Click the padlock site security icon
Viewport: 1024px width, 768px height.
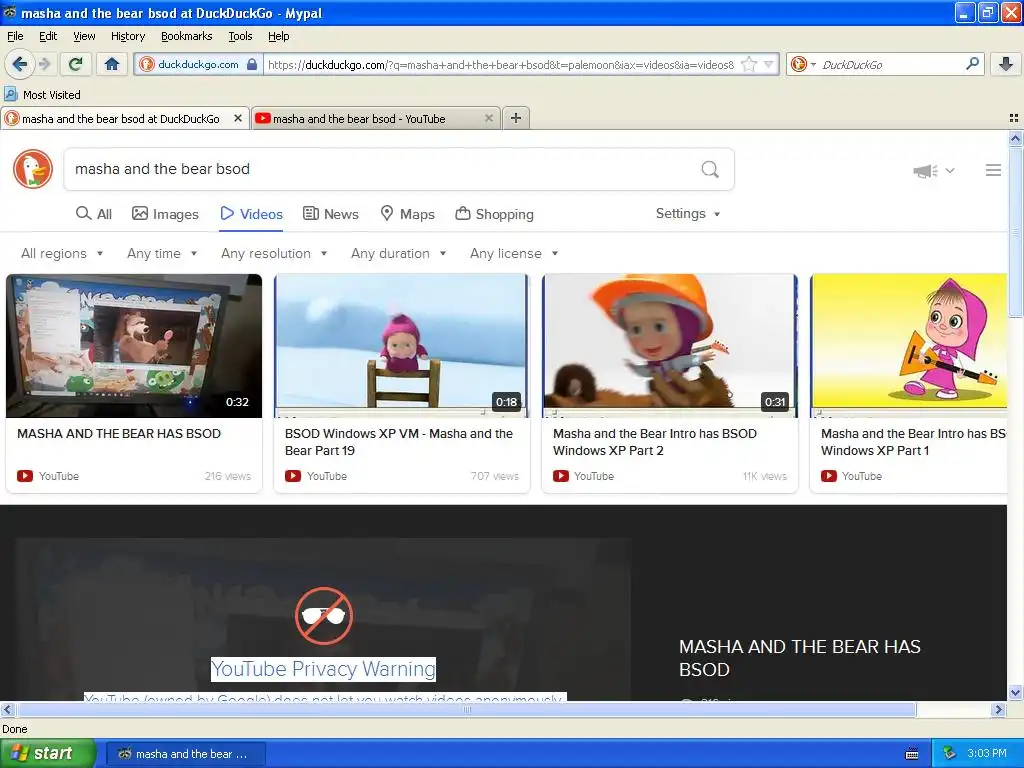point(251,64)
